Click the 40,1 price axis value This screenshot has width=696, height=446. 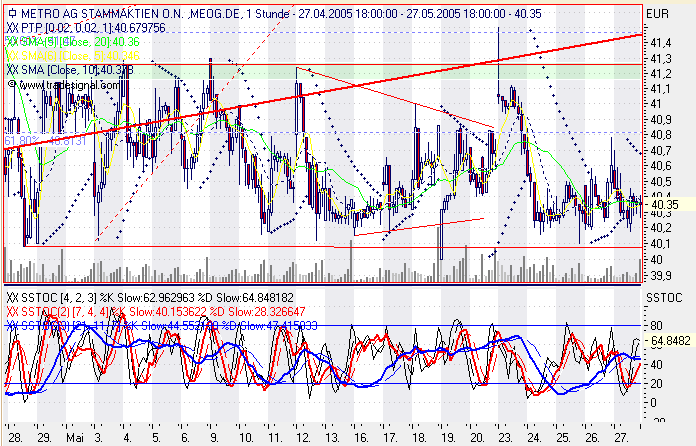click(x=661, y=243)
